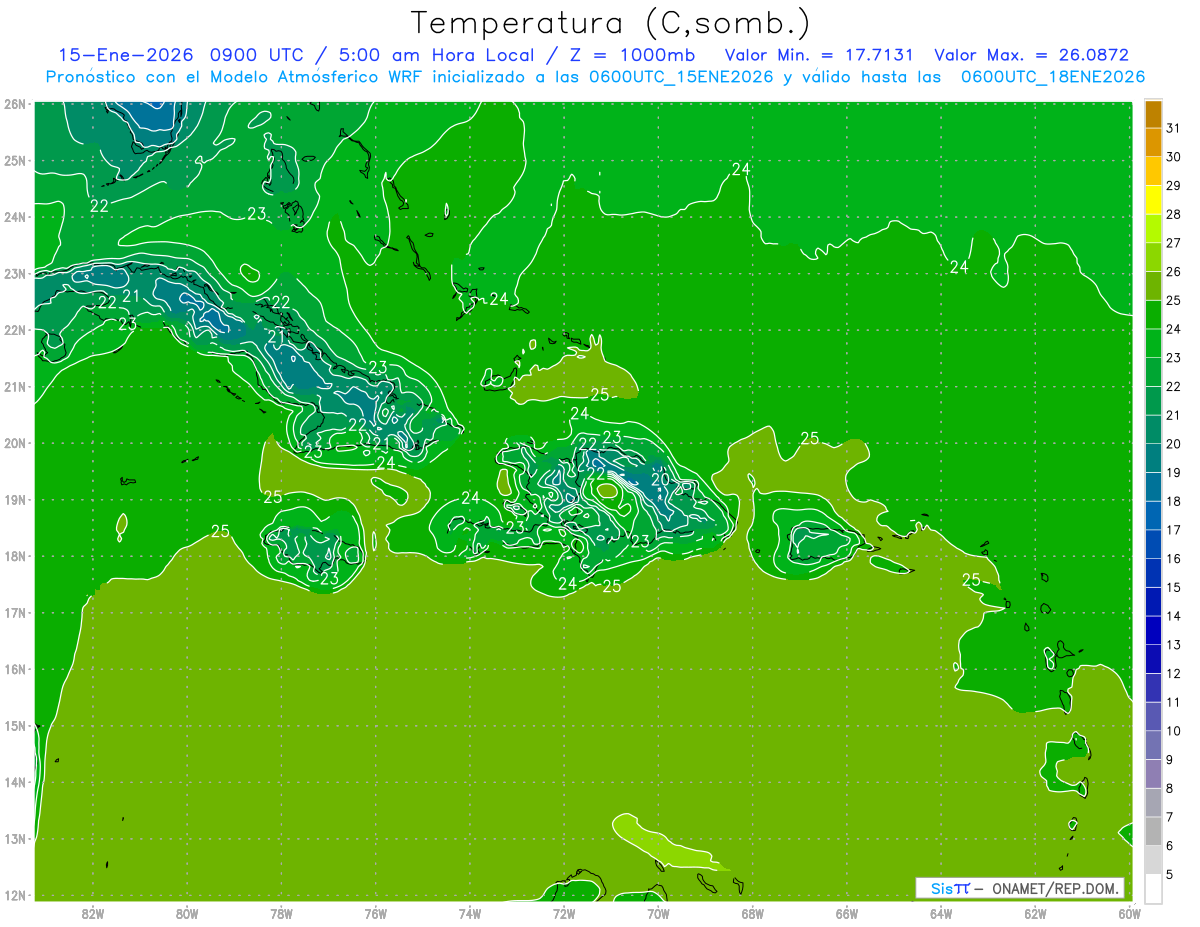Screen dimensions: 1200x927
Task: Click the 'Sis' logo text beside ONAMET
Action: [x=942, y=888]
